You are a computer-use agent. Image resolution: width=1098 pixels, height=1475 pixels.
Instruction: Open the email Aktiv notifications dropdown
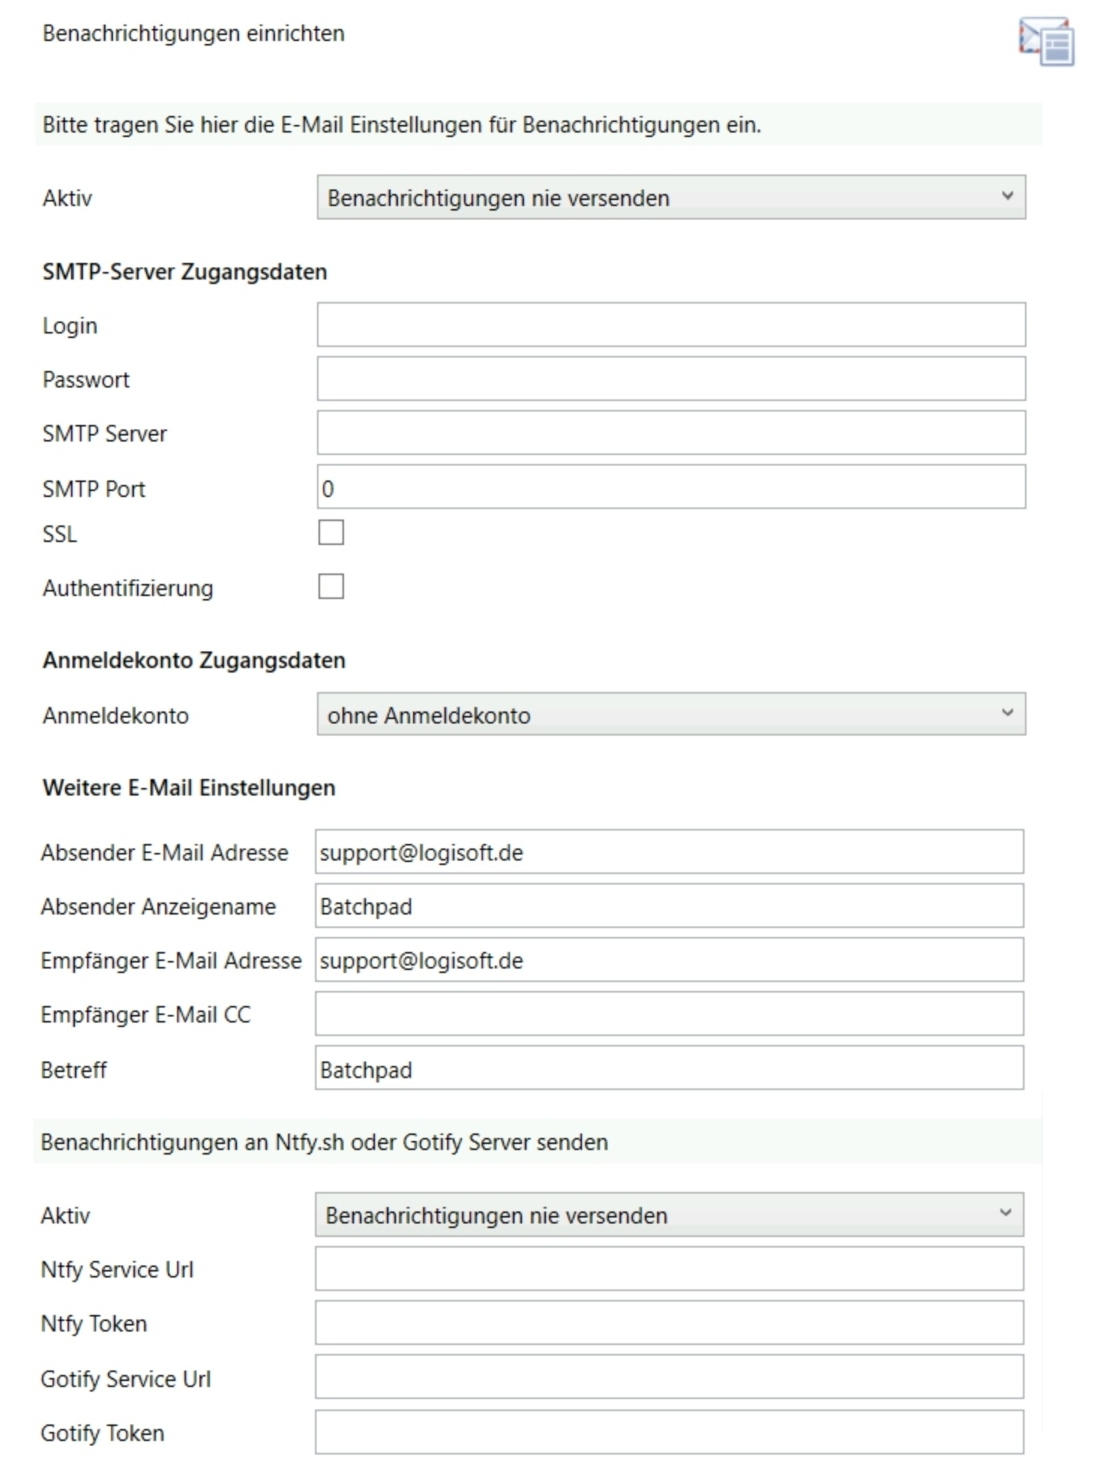(670, 198)
